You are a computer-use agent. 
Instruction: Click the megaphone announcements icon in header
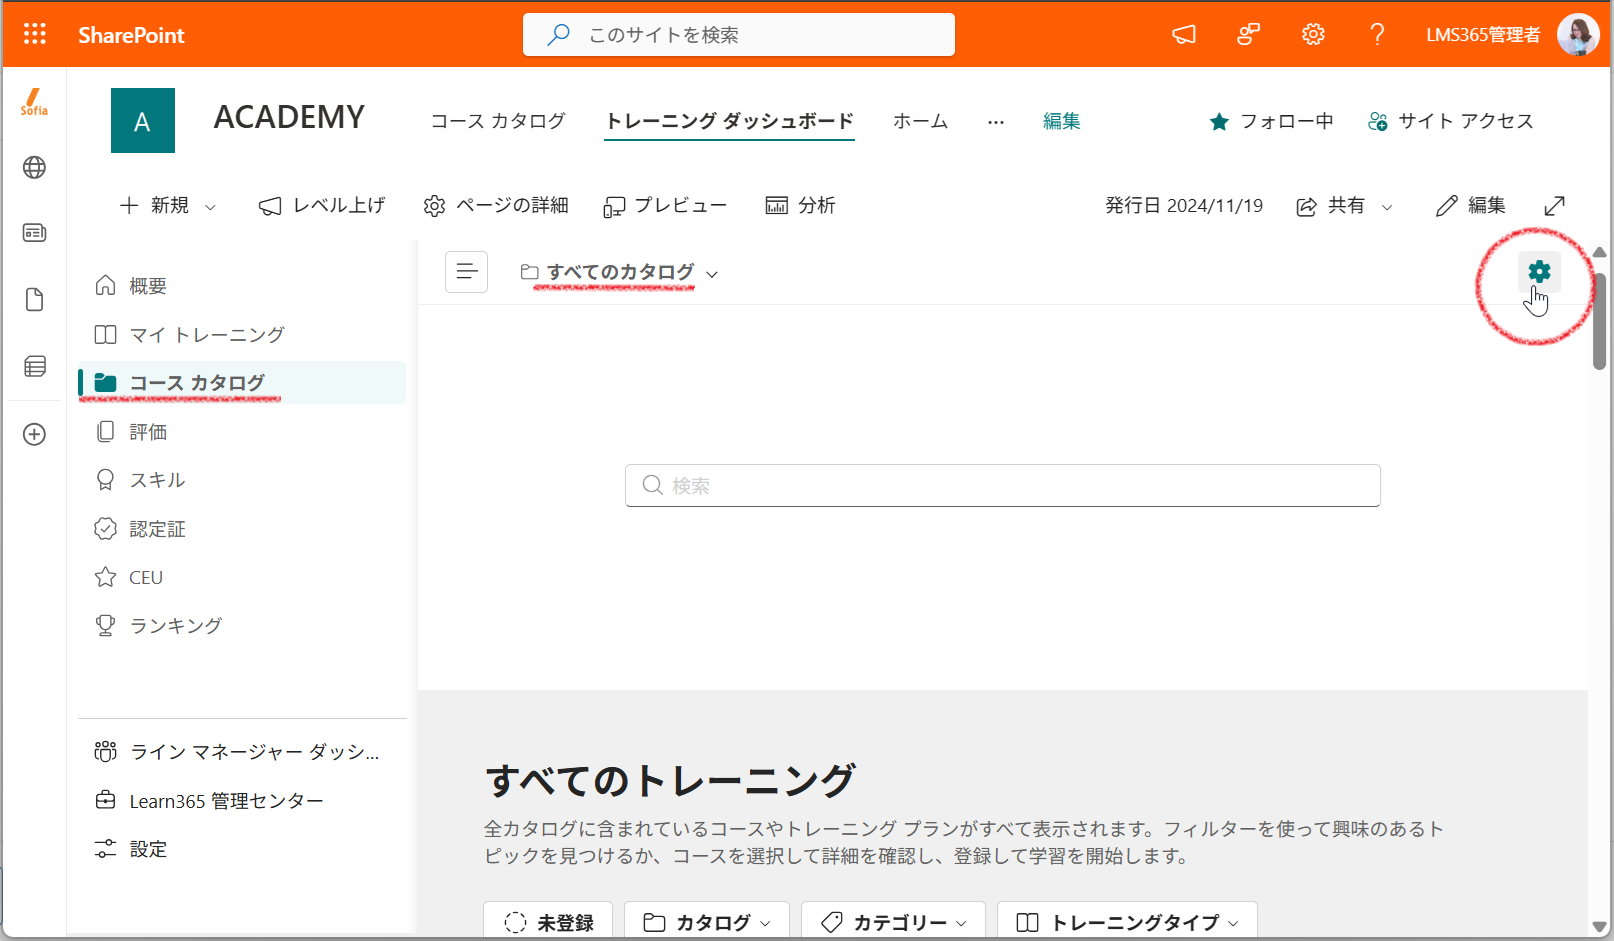pos(1184,35)
